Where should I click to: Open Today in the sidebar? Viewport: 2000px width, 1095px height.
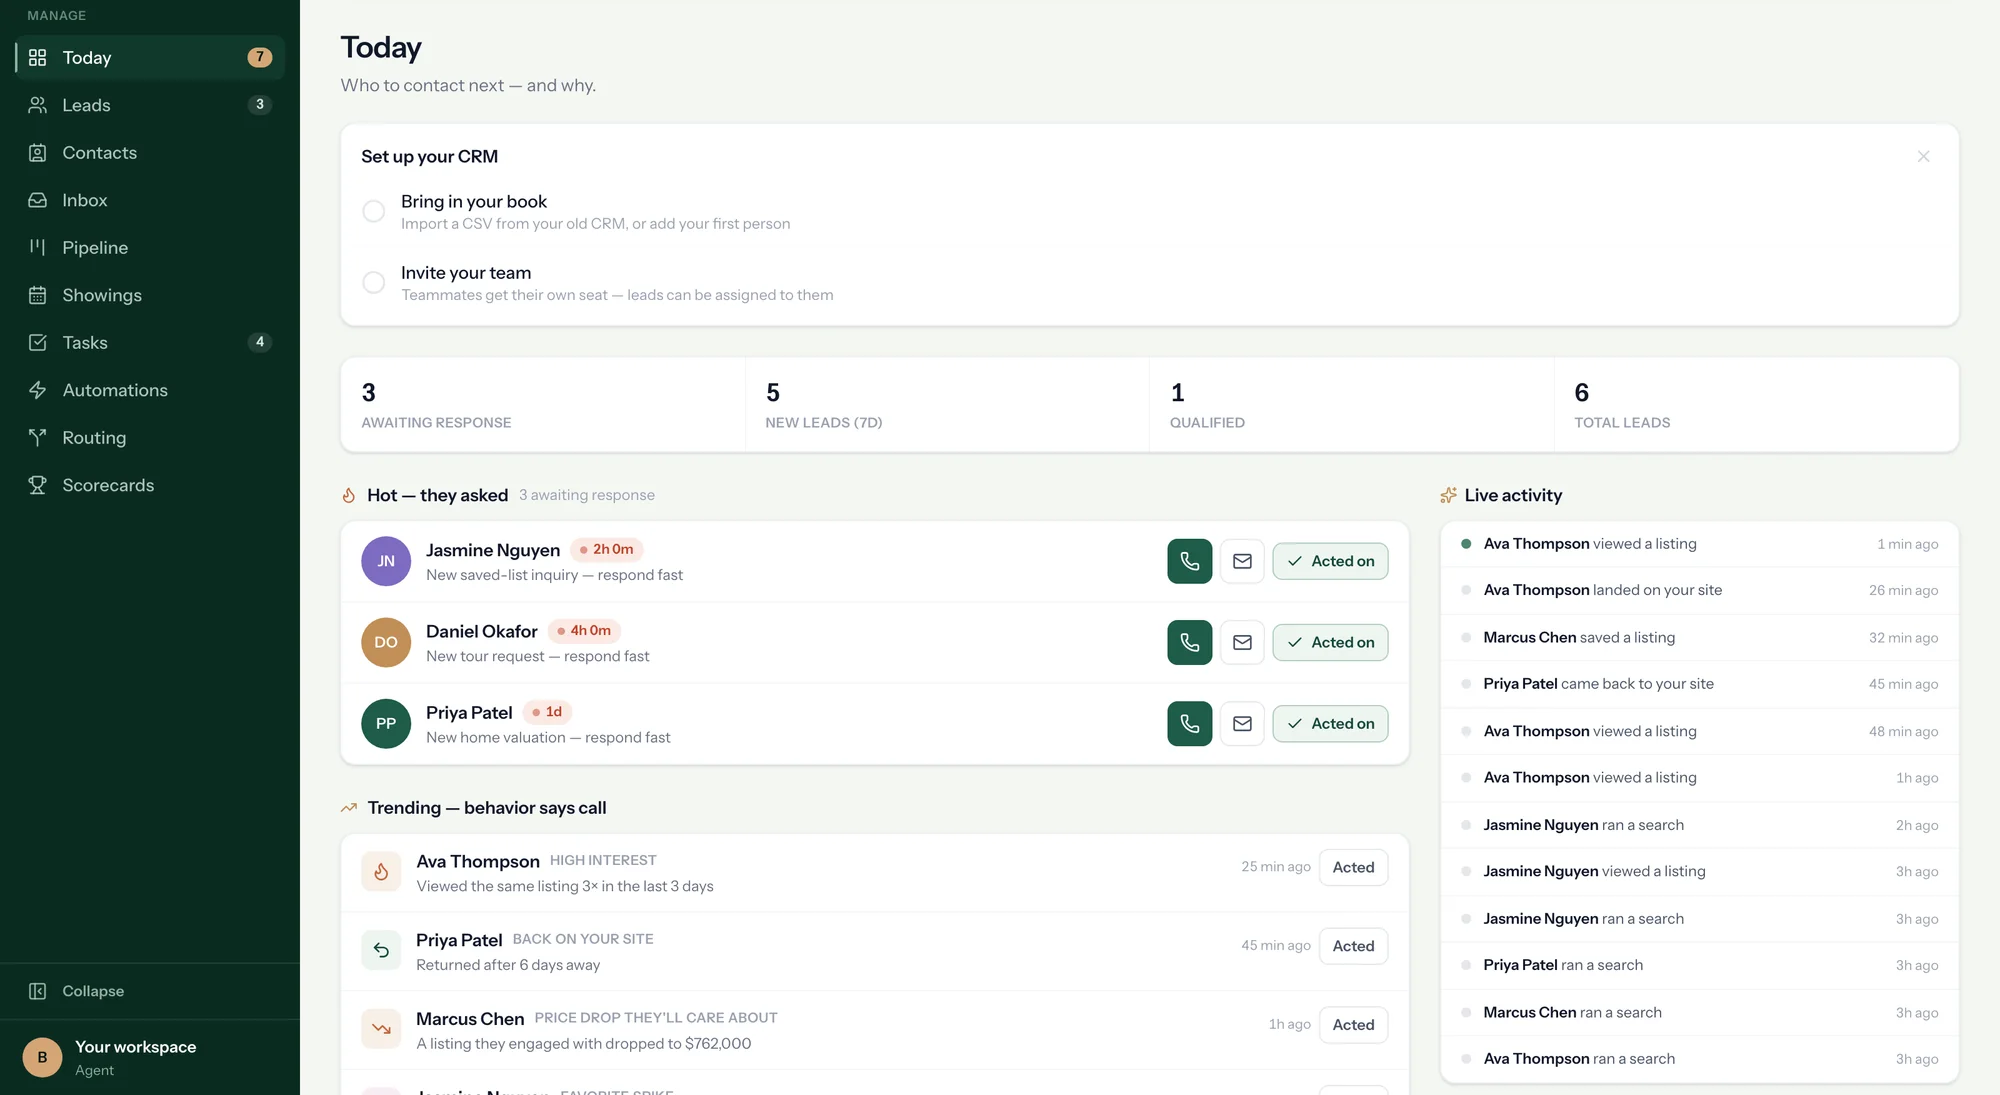(150, 57)
